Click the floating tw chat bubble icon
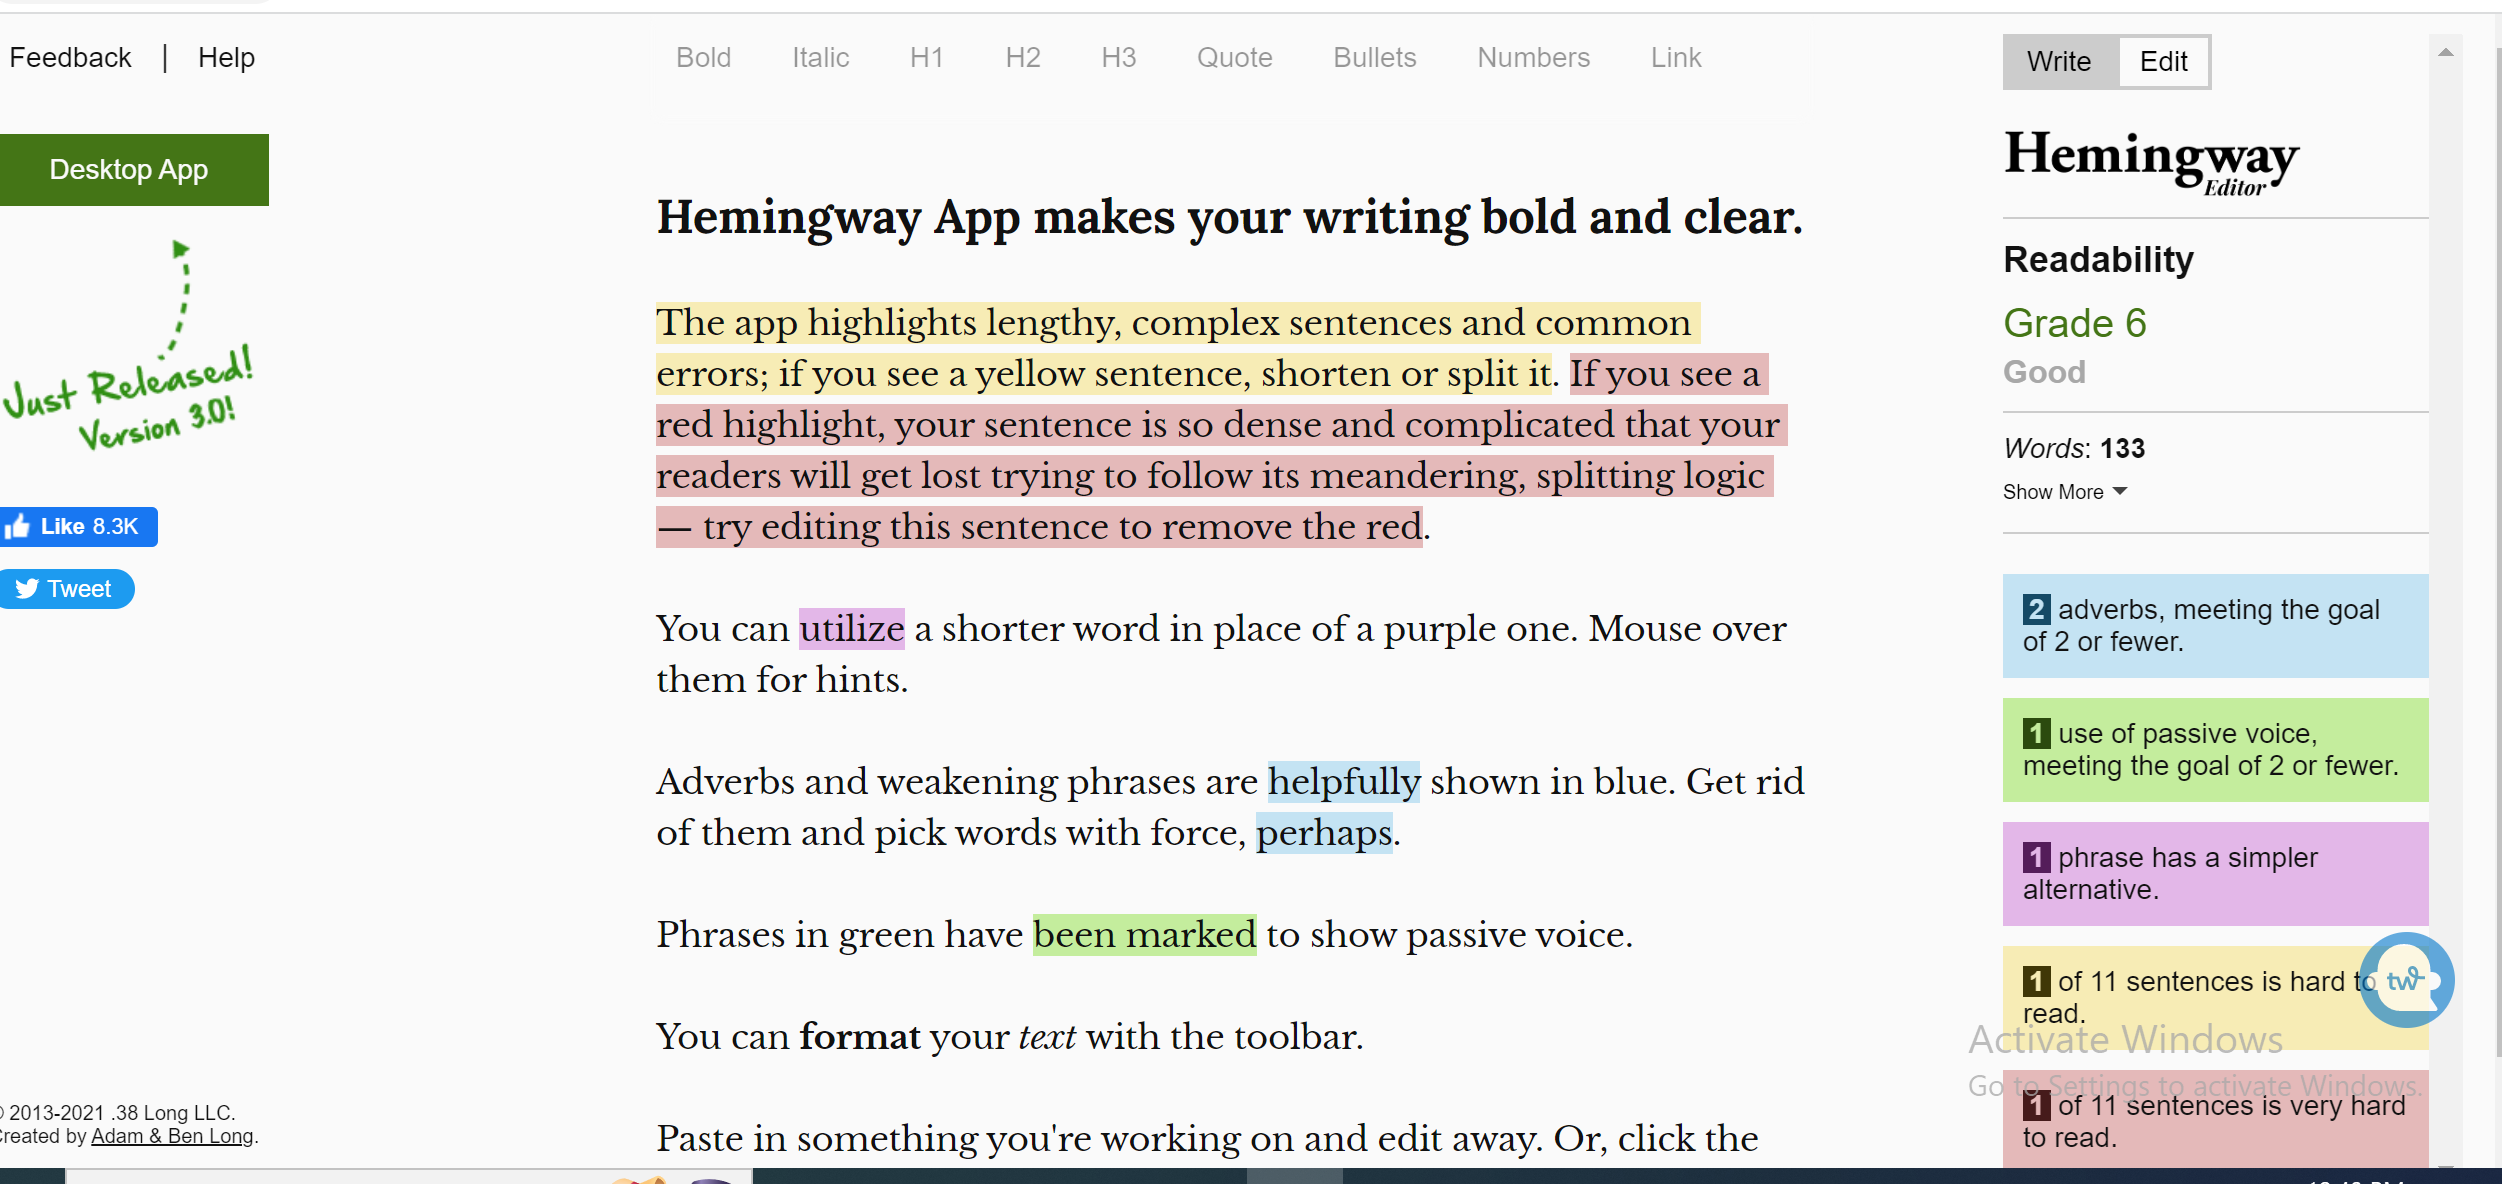 [x=2407, y=980]
